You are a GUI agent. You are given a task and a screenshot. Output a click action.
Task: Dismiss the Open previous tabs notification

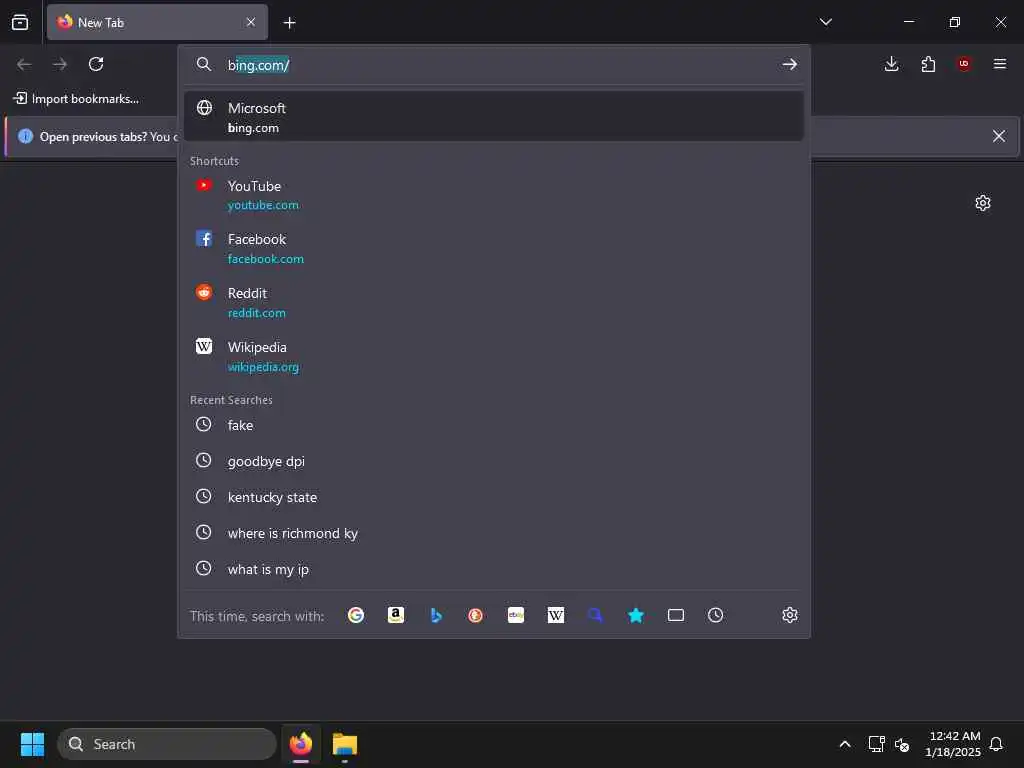(x=999, y=136)
